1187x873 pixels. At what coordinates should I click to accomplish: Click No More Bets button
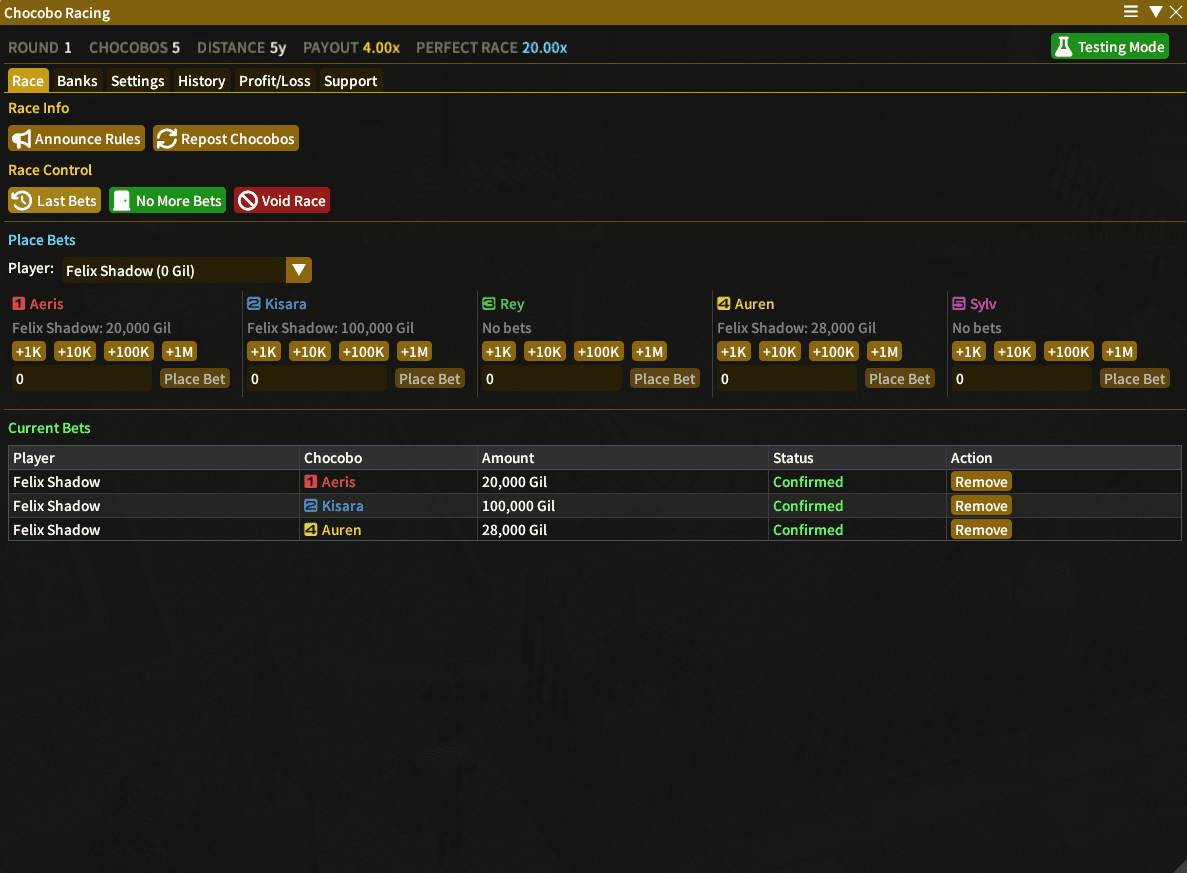(167, 201)
